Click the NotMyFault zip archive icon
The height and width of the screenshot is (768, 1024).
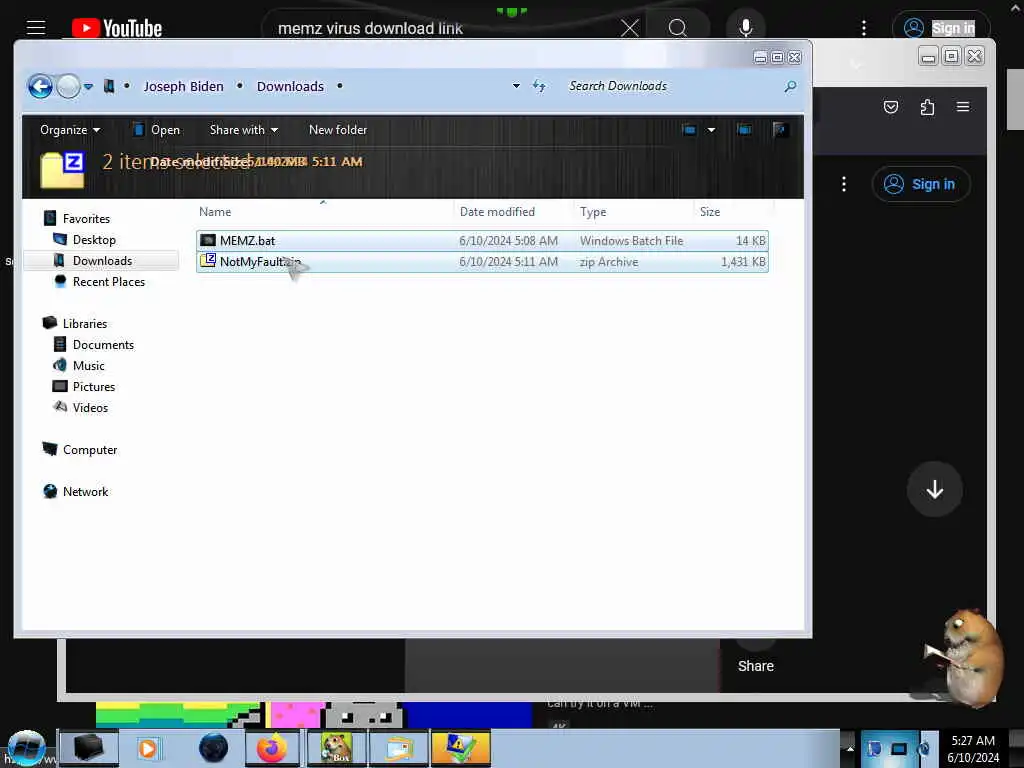208,261
